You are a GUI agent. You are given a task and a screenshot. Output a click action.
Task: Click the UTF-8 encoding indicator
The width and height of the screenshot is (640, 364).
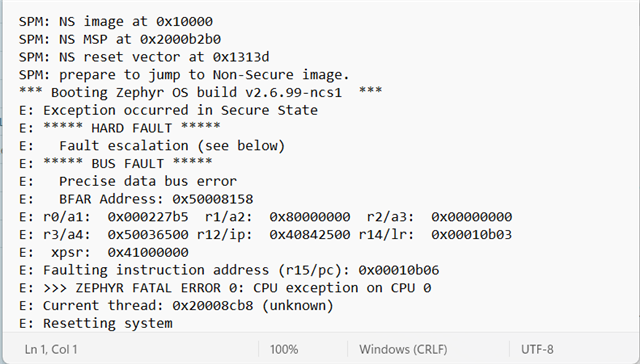click(537, 349)
